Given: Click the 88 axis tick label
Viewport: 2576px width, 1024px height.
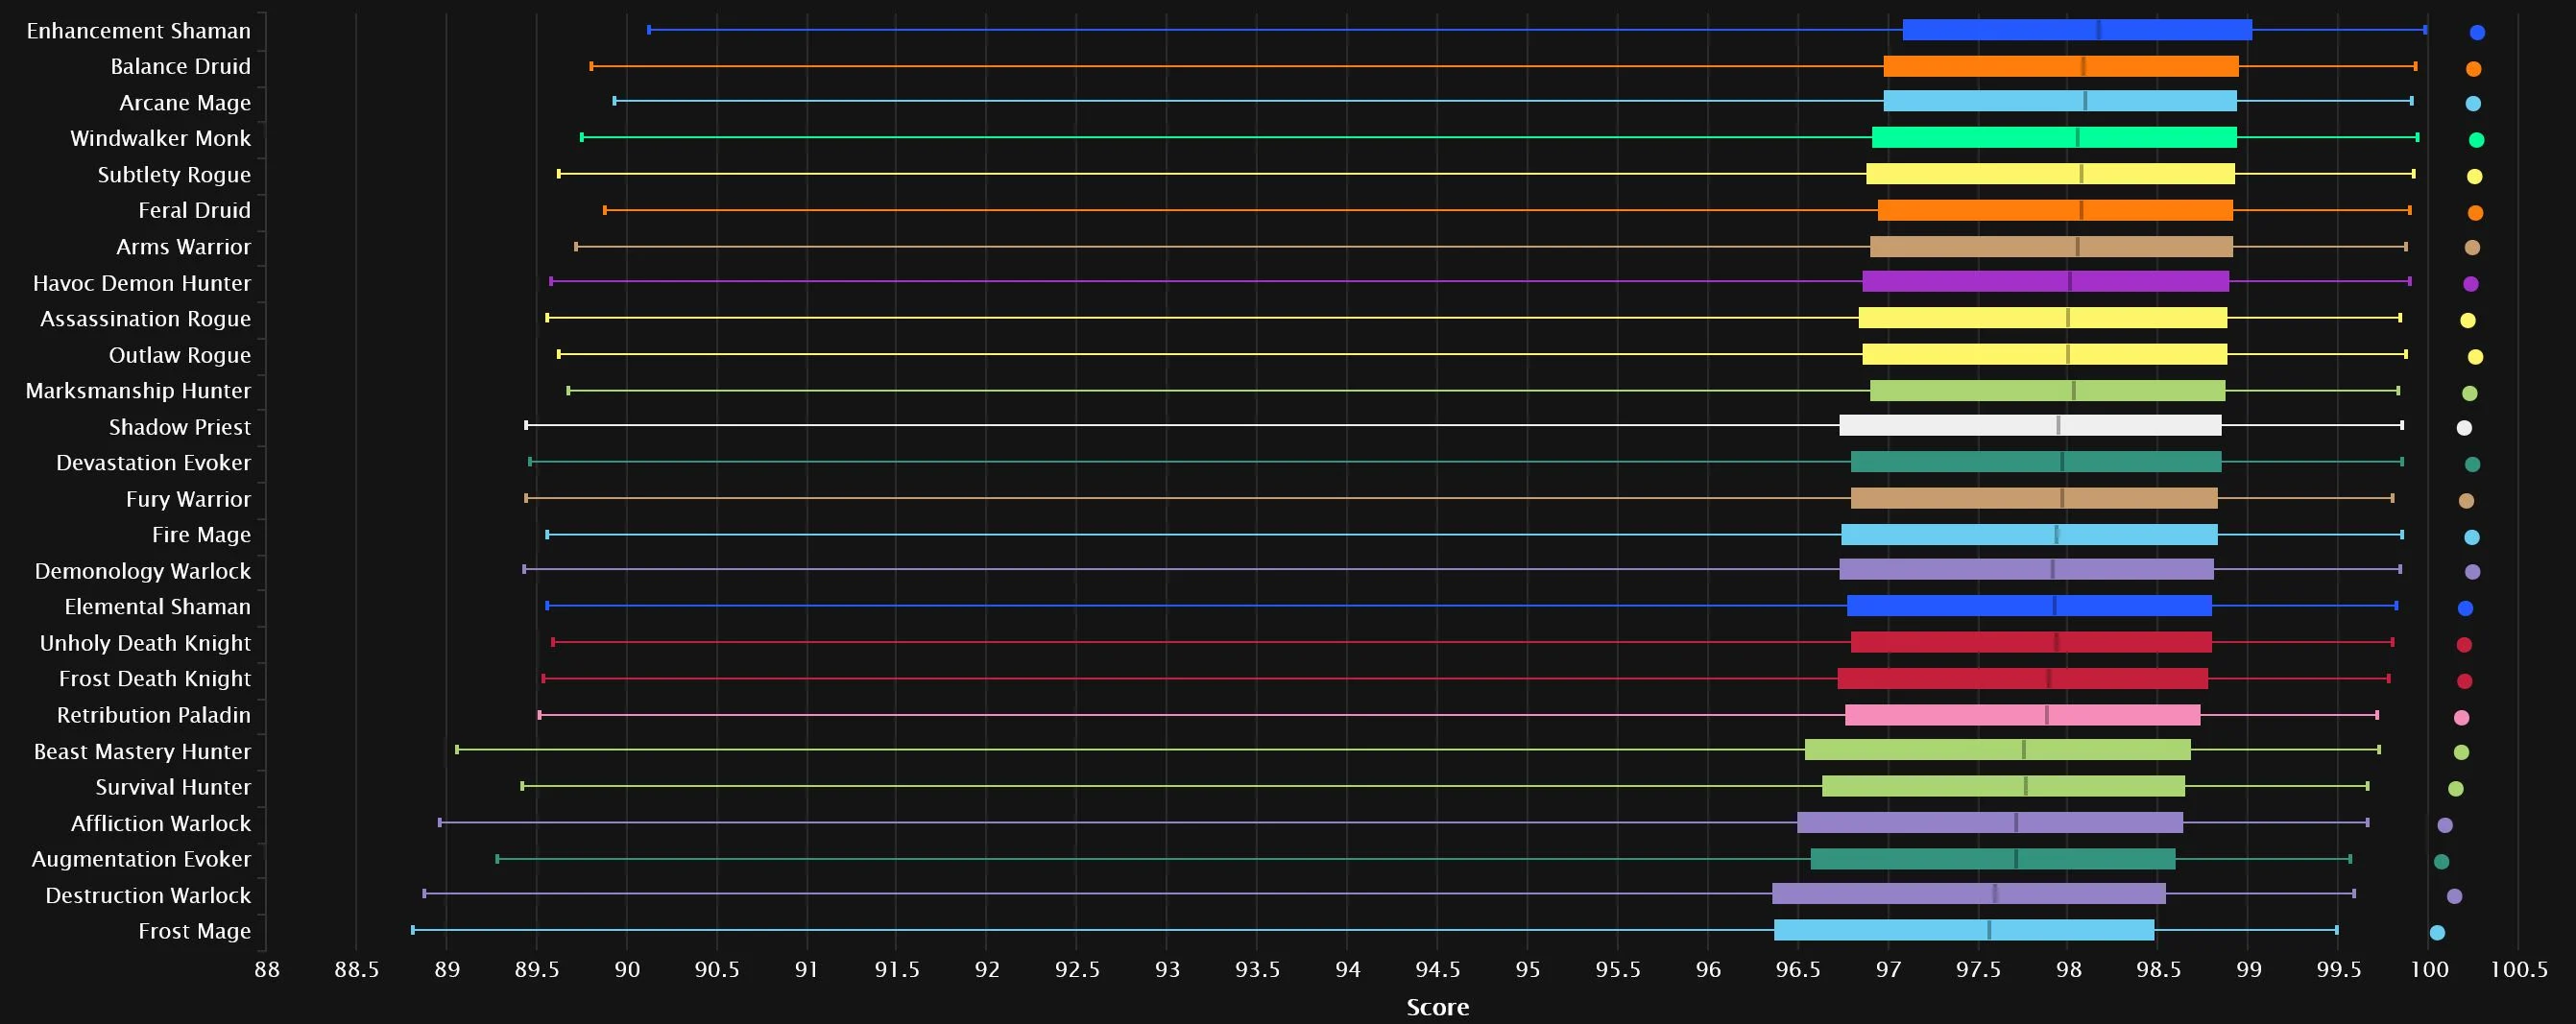Looking at the screenshot, I should tap(267, 969).
